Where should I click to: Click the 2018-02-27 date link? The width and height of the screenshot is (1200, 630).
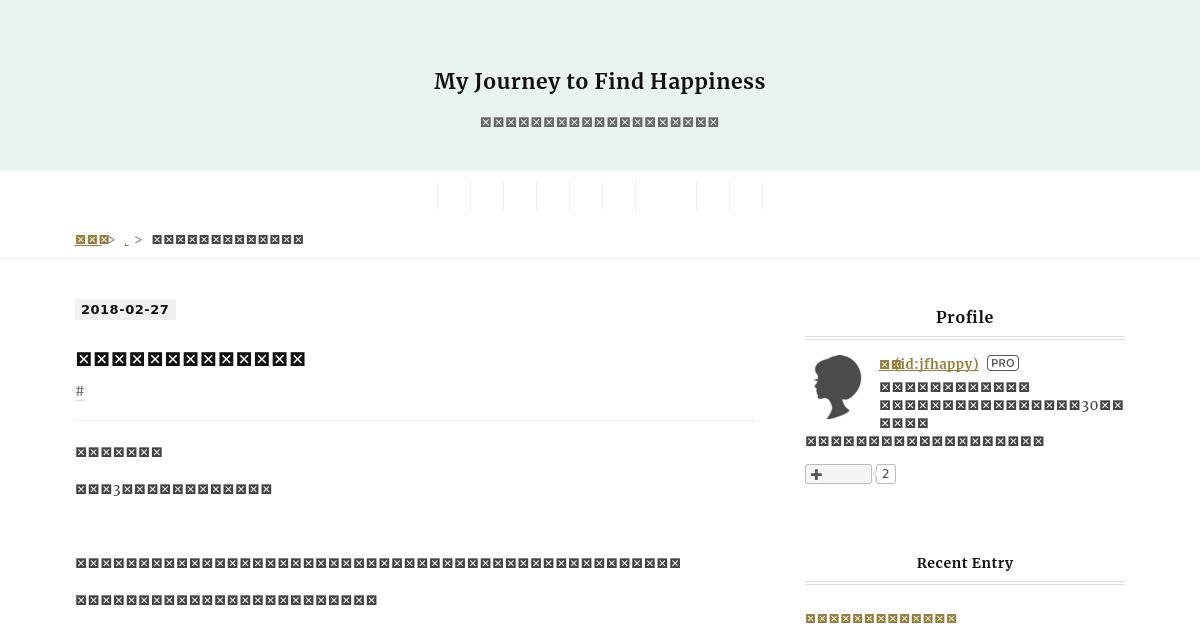click(125, 310)
